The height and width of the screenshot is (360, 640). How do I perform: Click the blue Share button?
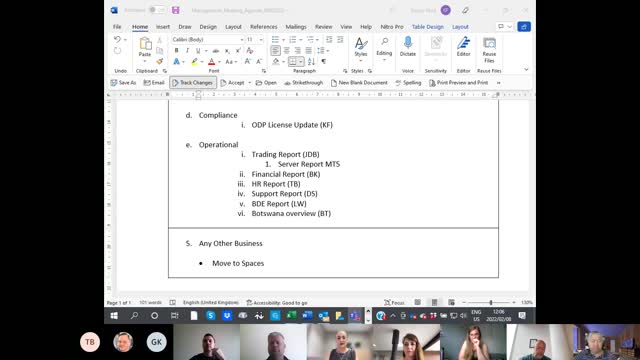tap(524, 27)
